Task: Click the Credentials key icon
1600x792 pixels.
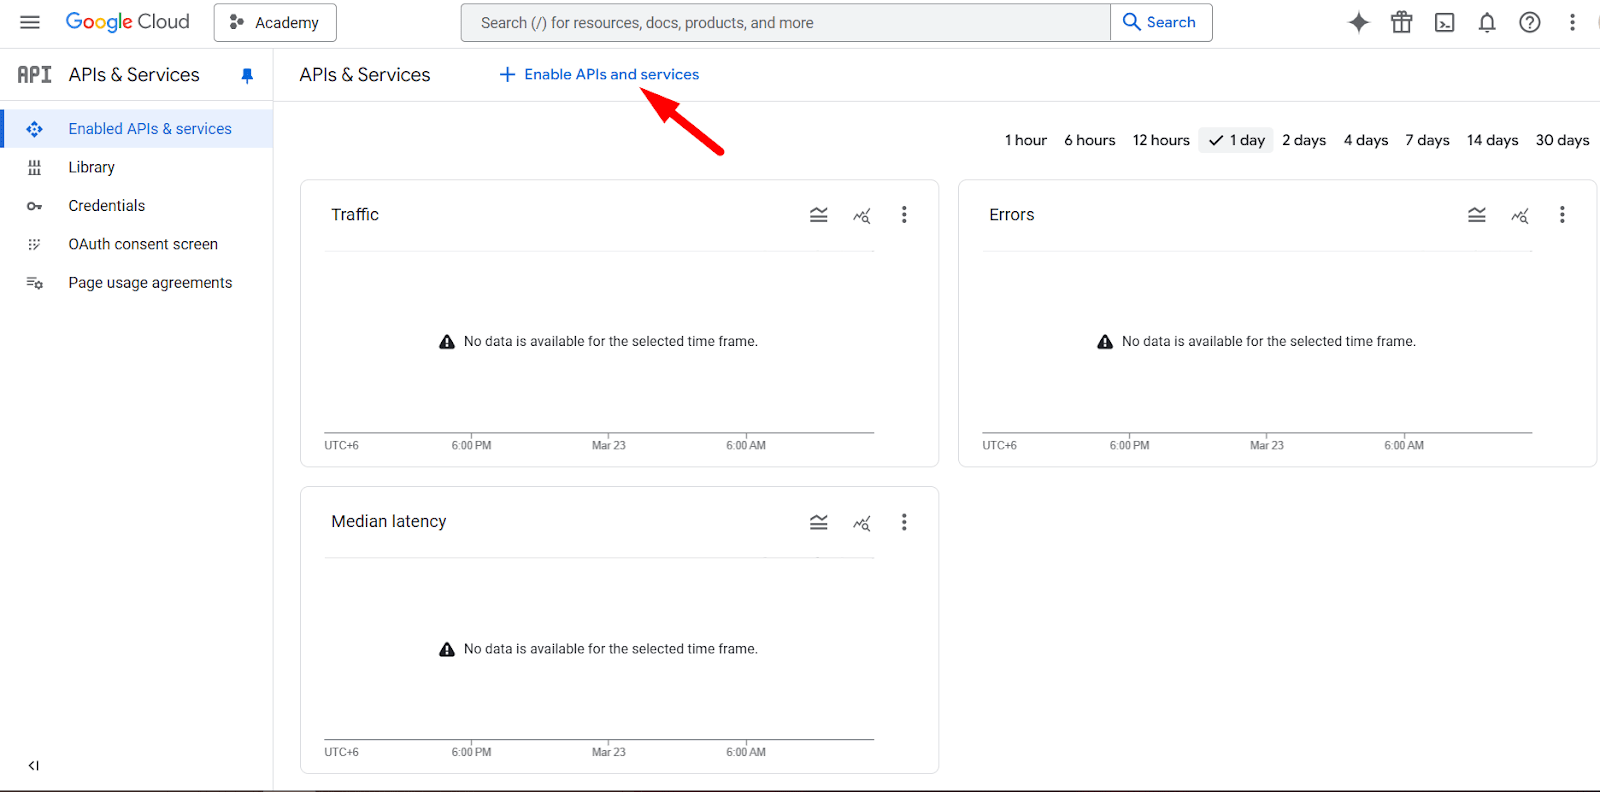Action: (x=34, y=206)
